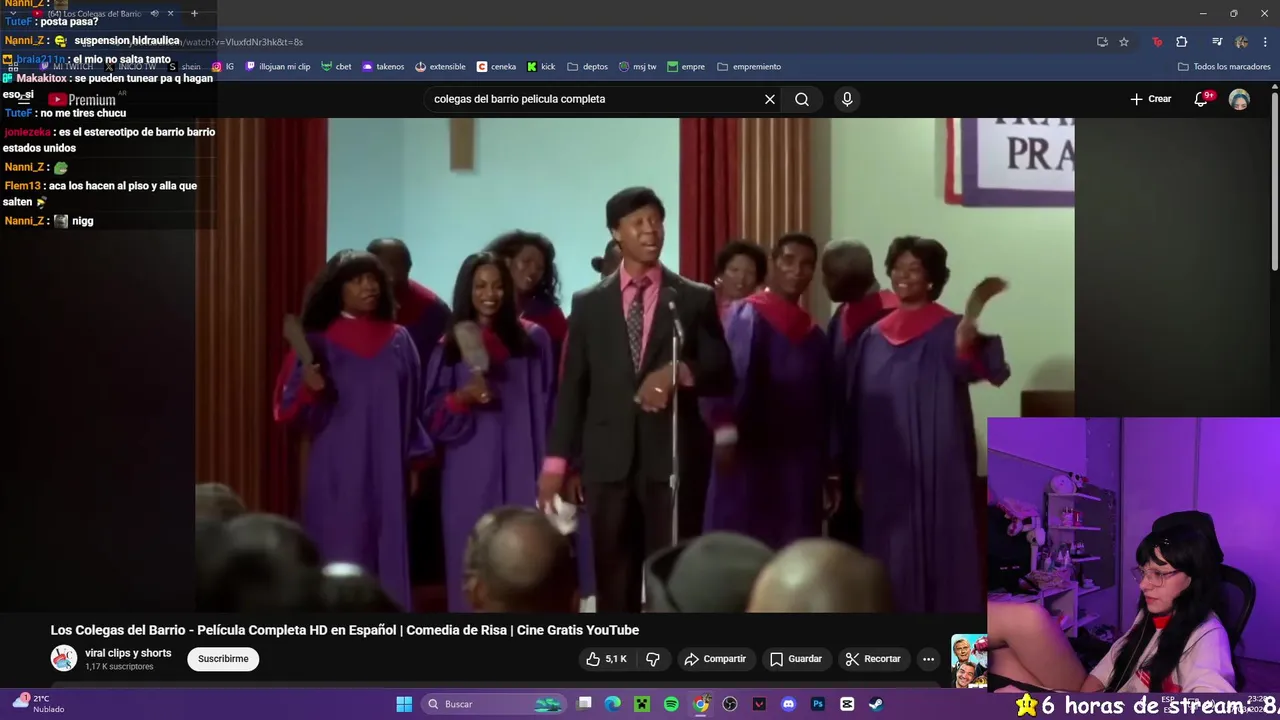Click the video player to pause
The width and height of the screenshot is (1280, 720).
pos(635,365)
